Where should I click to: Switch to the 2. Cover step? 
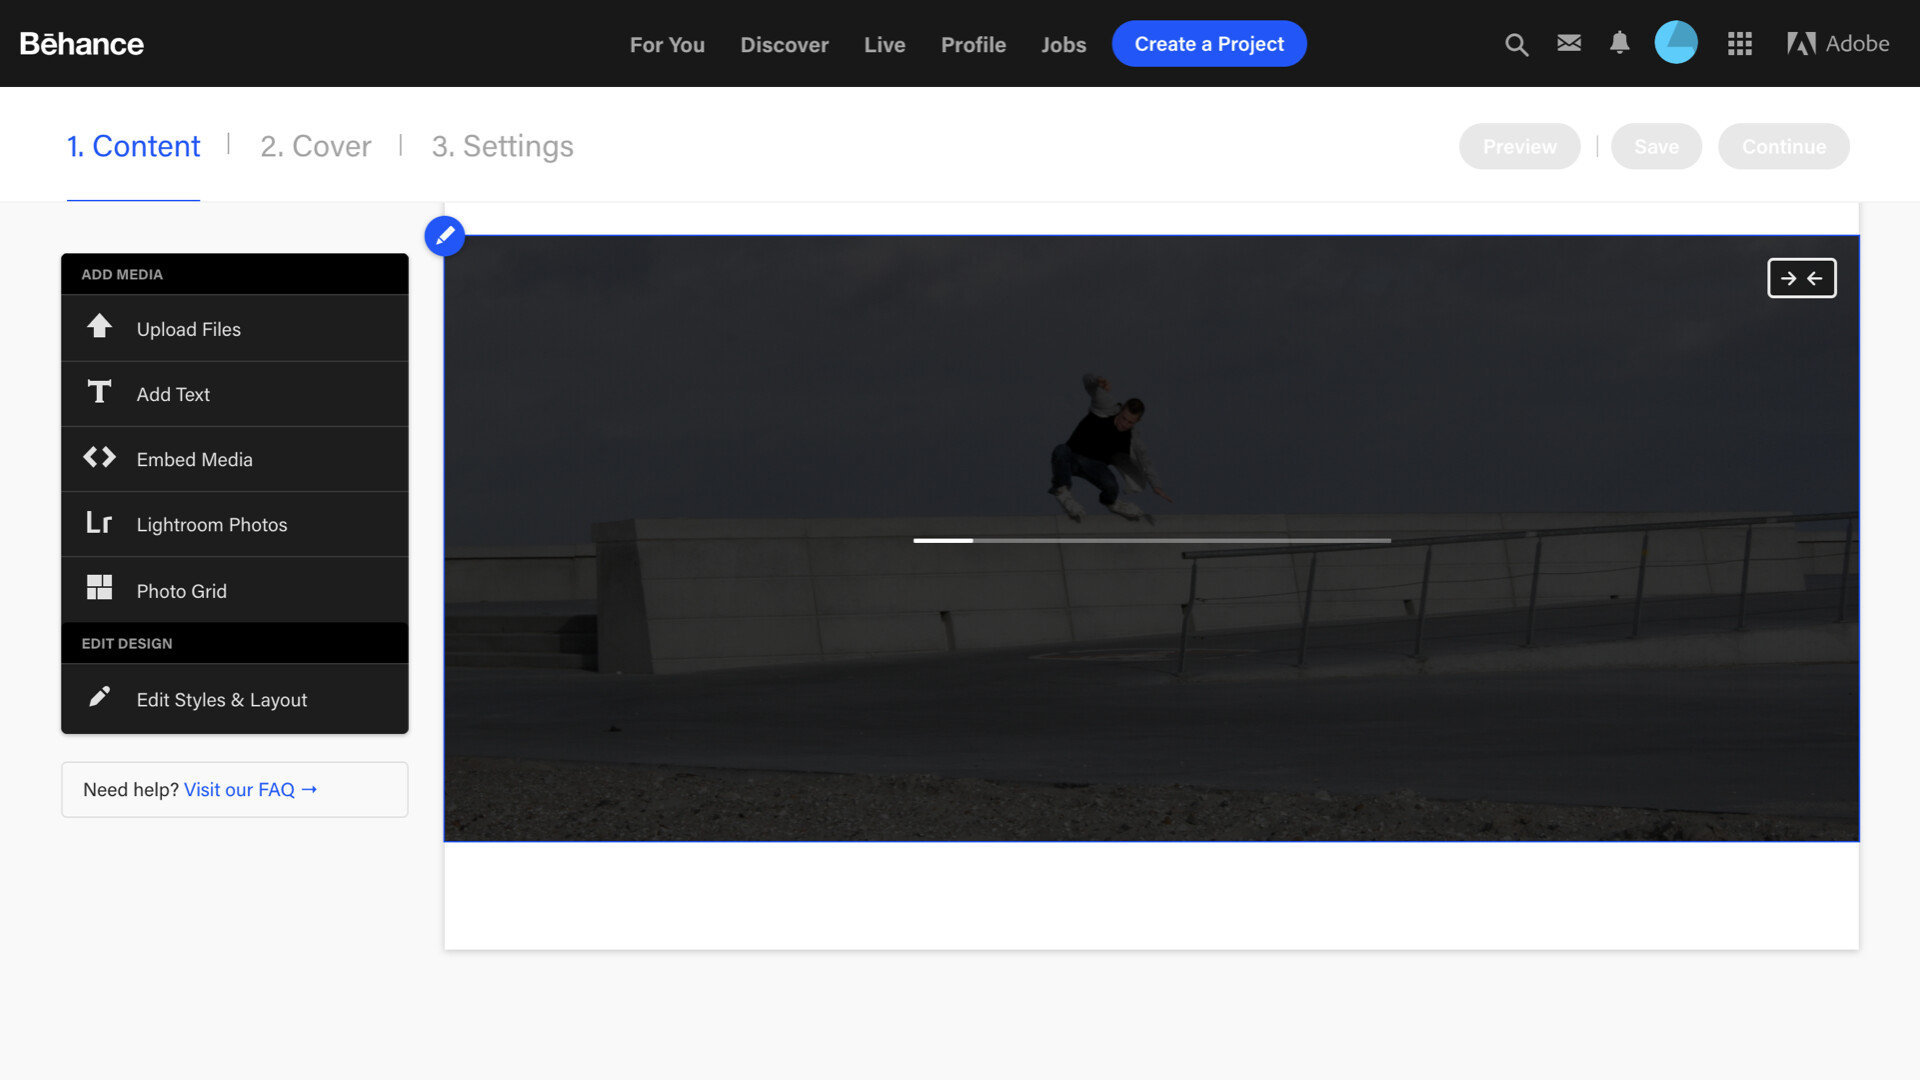click(315, 146)
